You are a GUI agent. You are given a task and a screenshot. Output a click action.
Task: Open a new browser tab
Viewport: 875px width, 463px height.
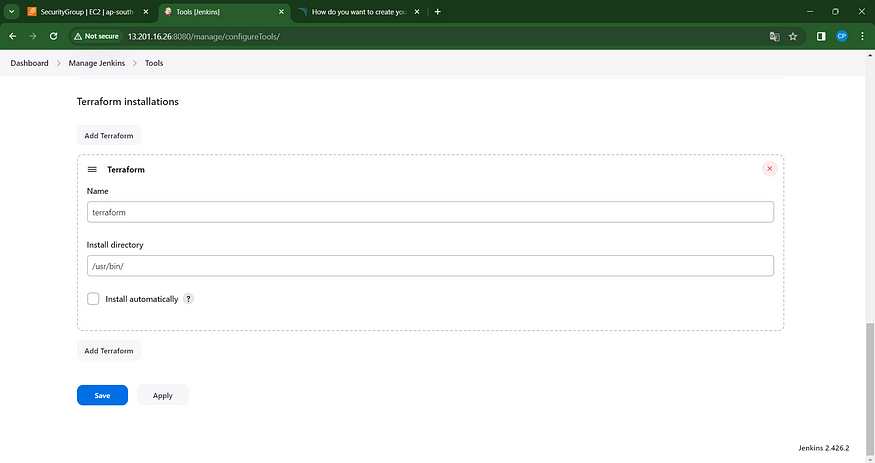[438, 12]
